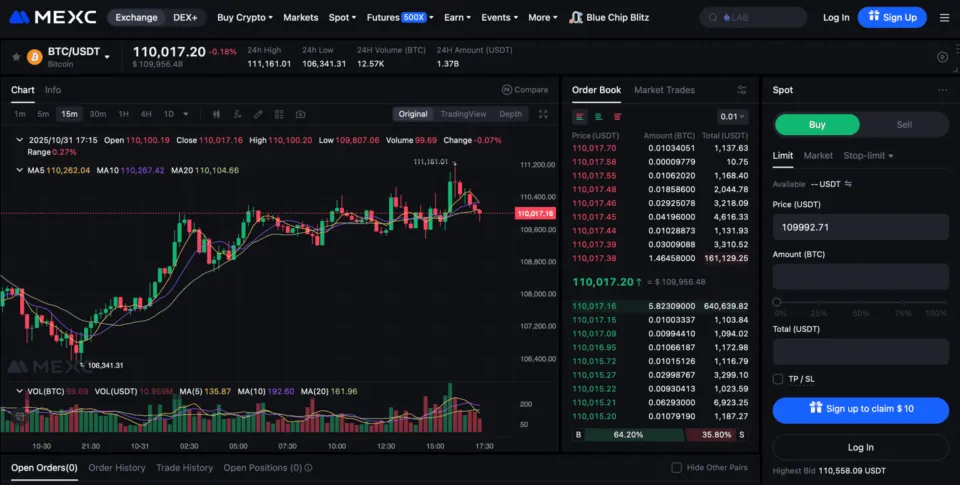
Task: Switch to the Buy side toggle
Action: click(x=817, y=124)
